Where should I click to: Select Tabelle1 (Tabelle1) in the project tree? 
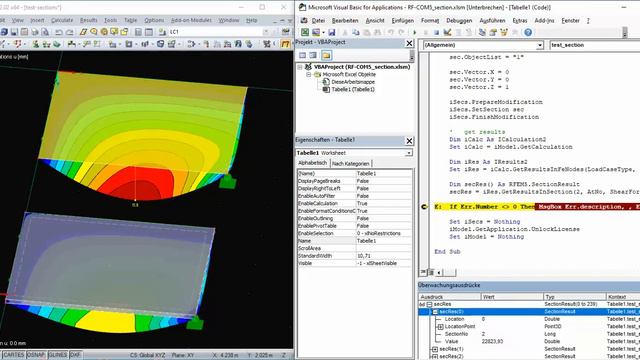point(353,89)
